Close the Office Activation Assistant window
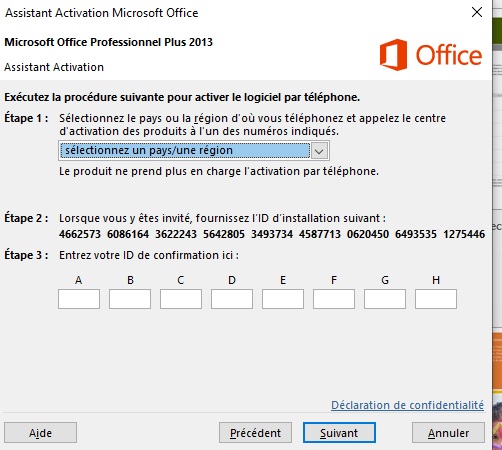The width and height of the screenshot is (502, 450). (477, 12)
